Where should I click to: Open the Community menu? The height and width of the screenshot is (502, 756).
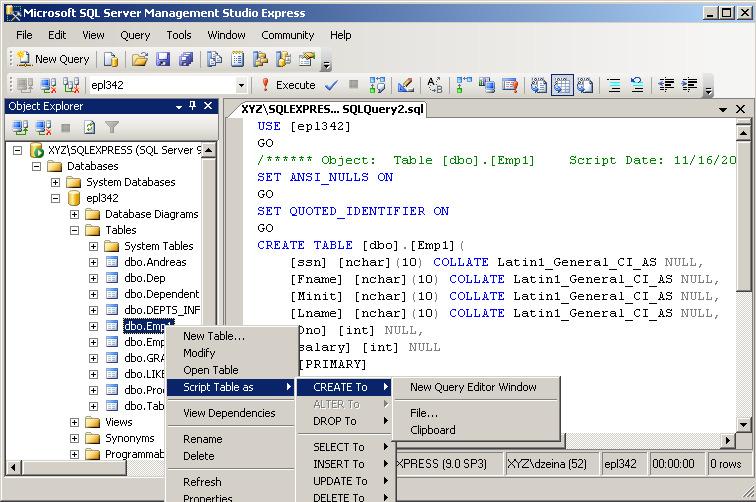pyautogui.click(x=287, y=35)
